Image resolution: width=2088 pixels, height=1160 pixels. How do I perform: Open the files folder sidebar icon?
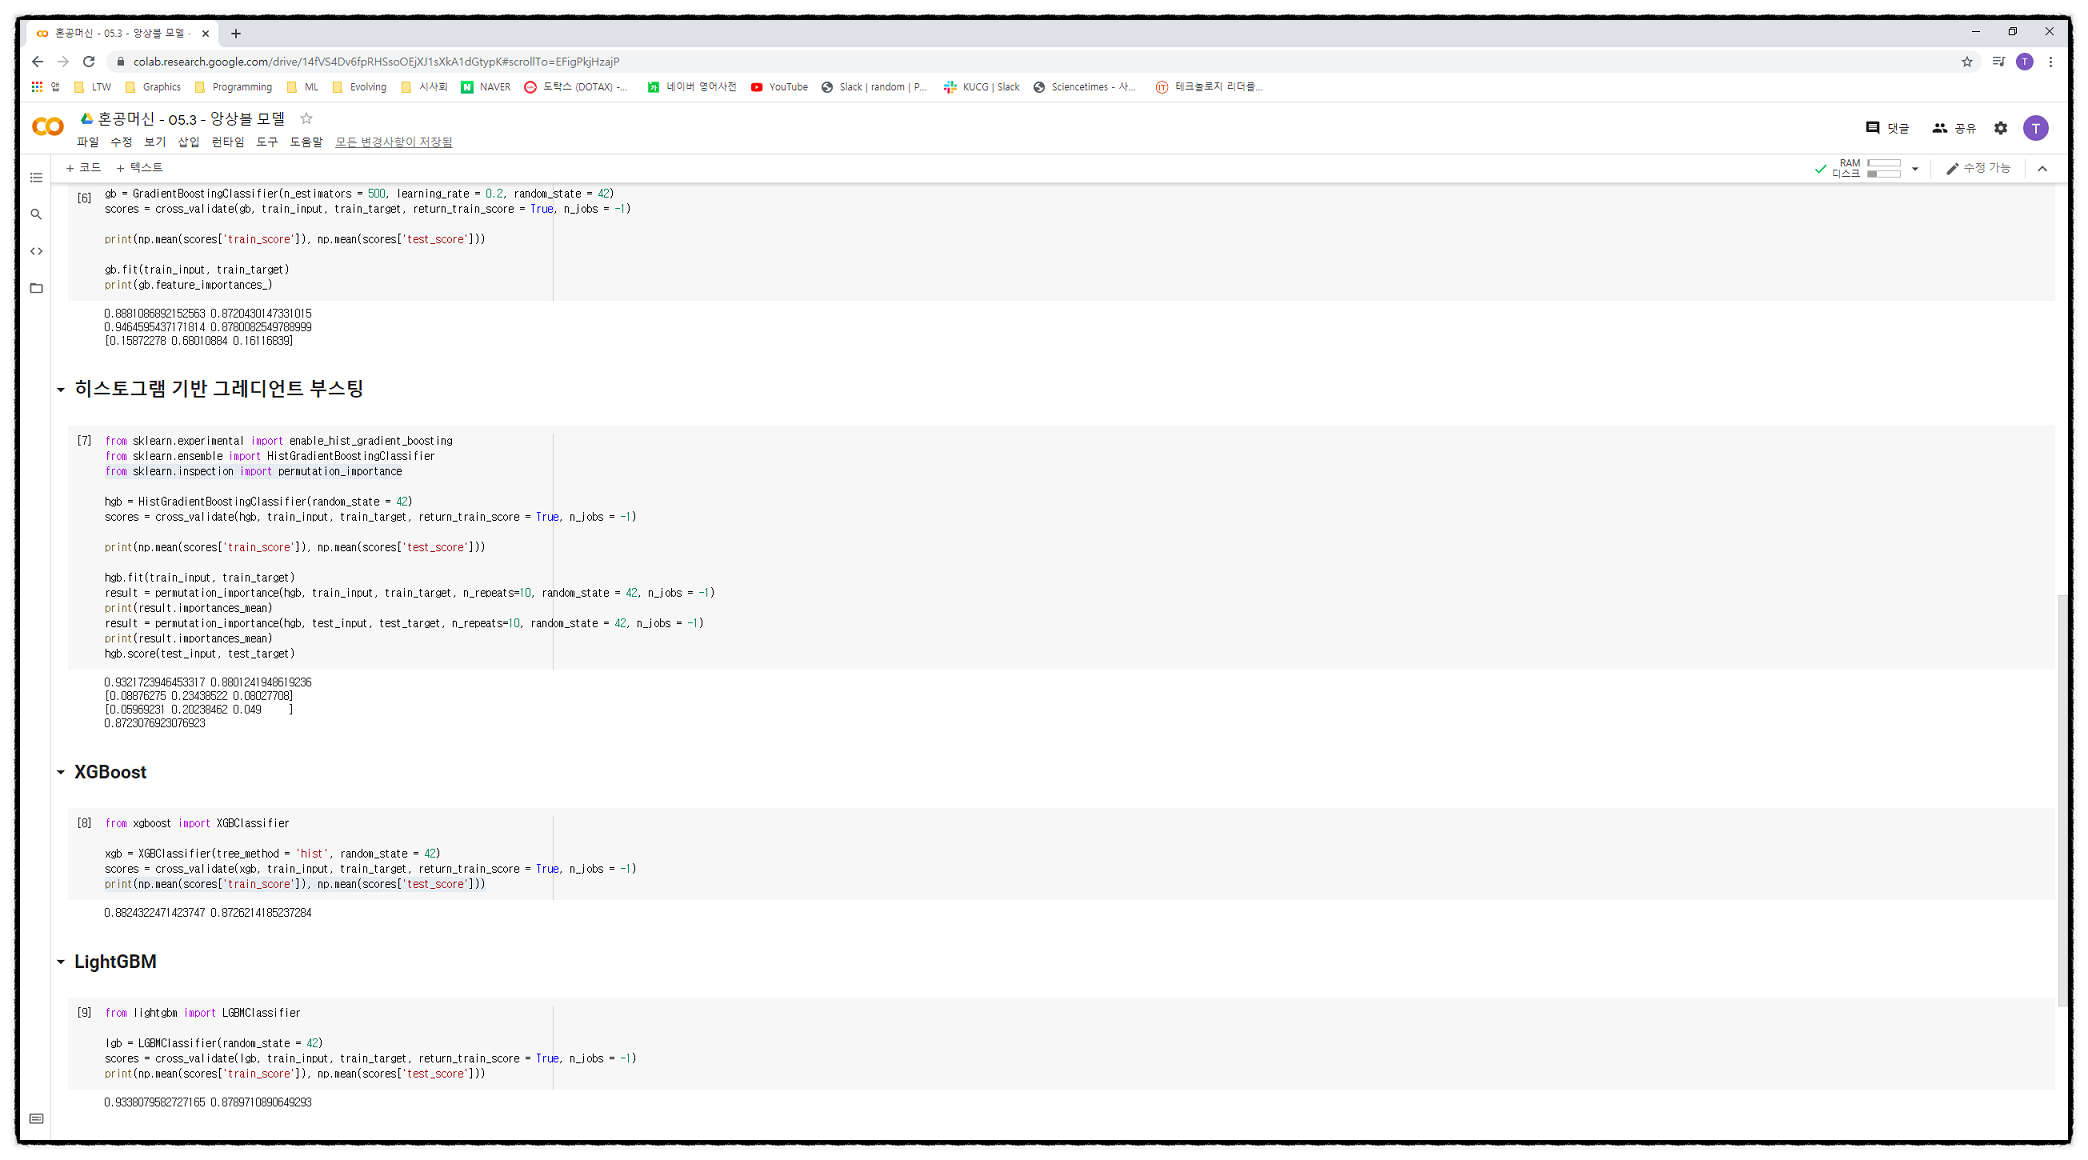36,288
